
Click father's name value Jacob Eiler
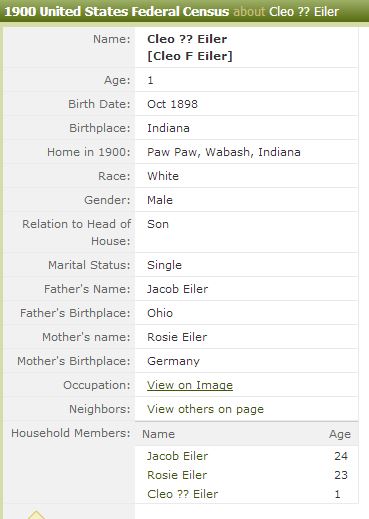[x=177, y=289]
